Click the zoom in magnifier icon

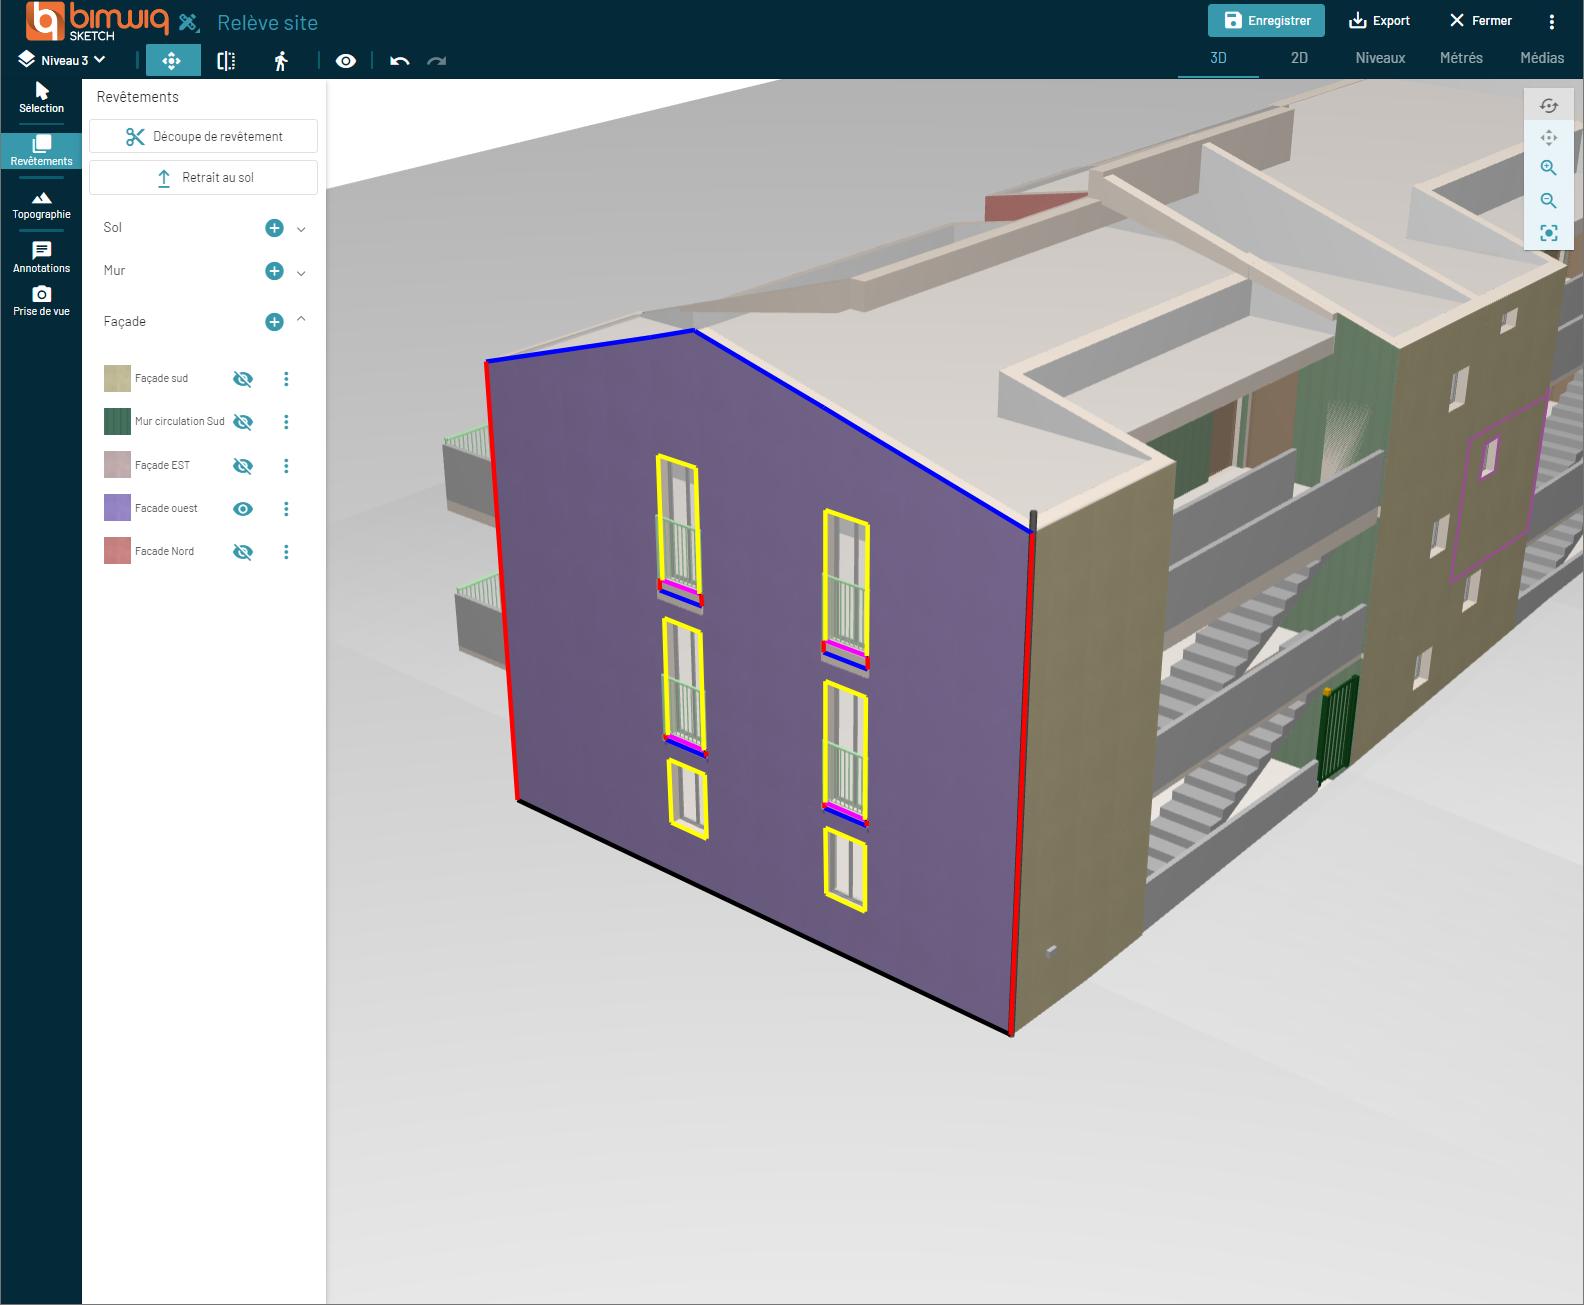pos(1548,168)
